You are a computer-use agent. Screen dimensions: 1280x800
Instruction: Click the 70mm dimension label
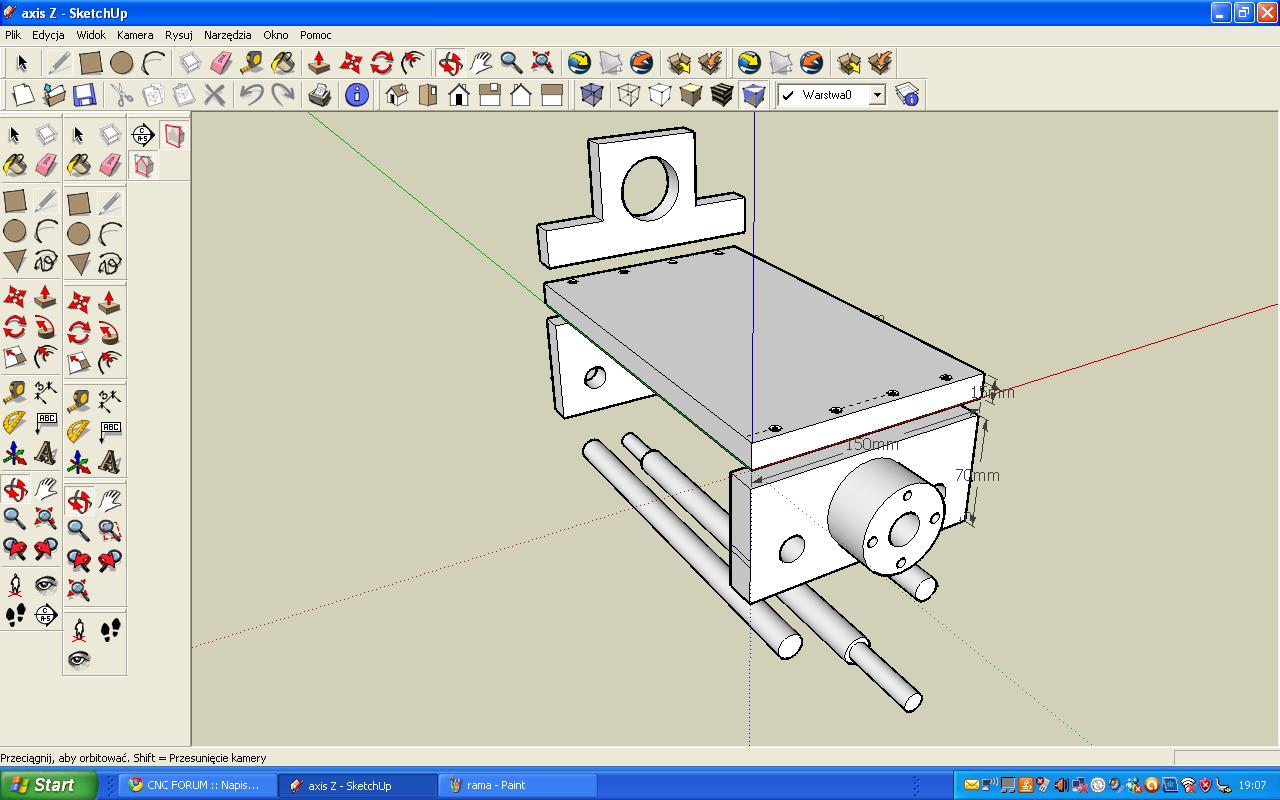[977, 475]
